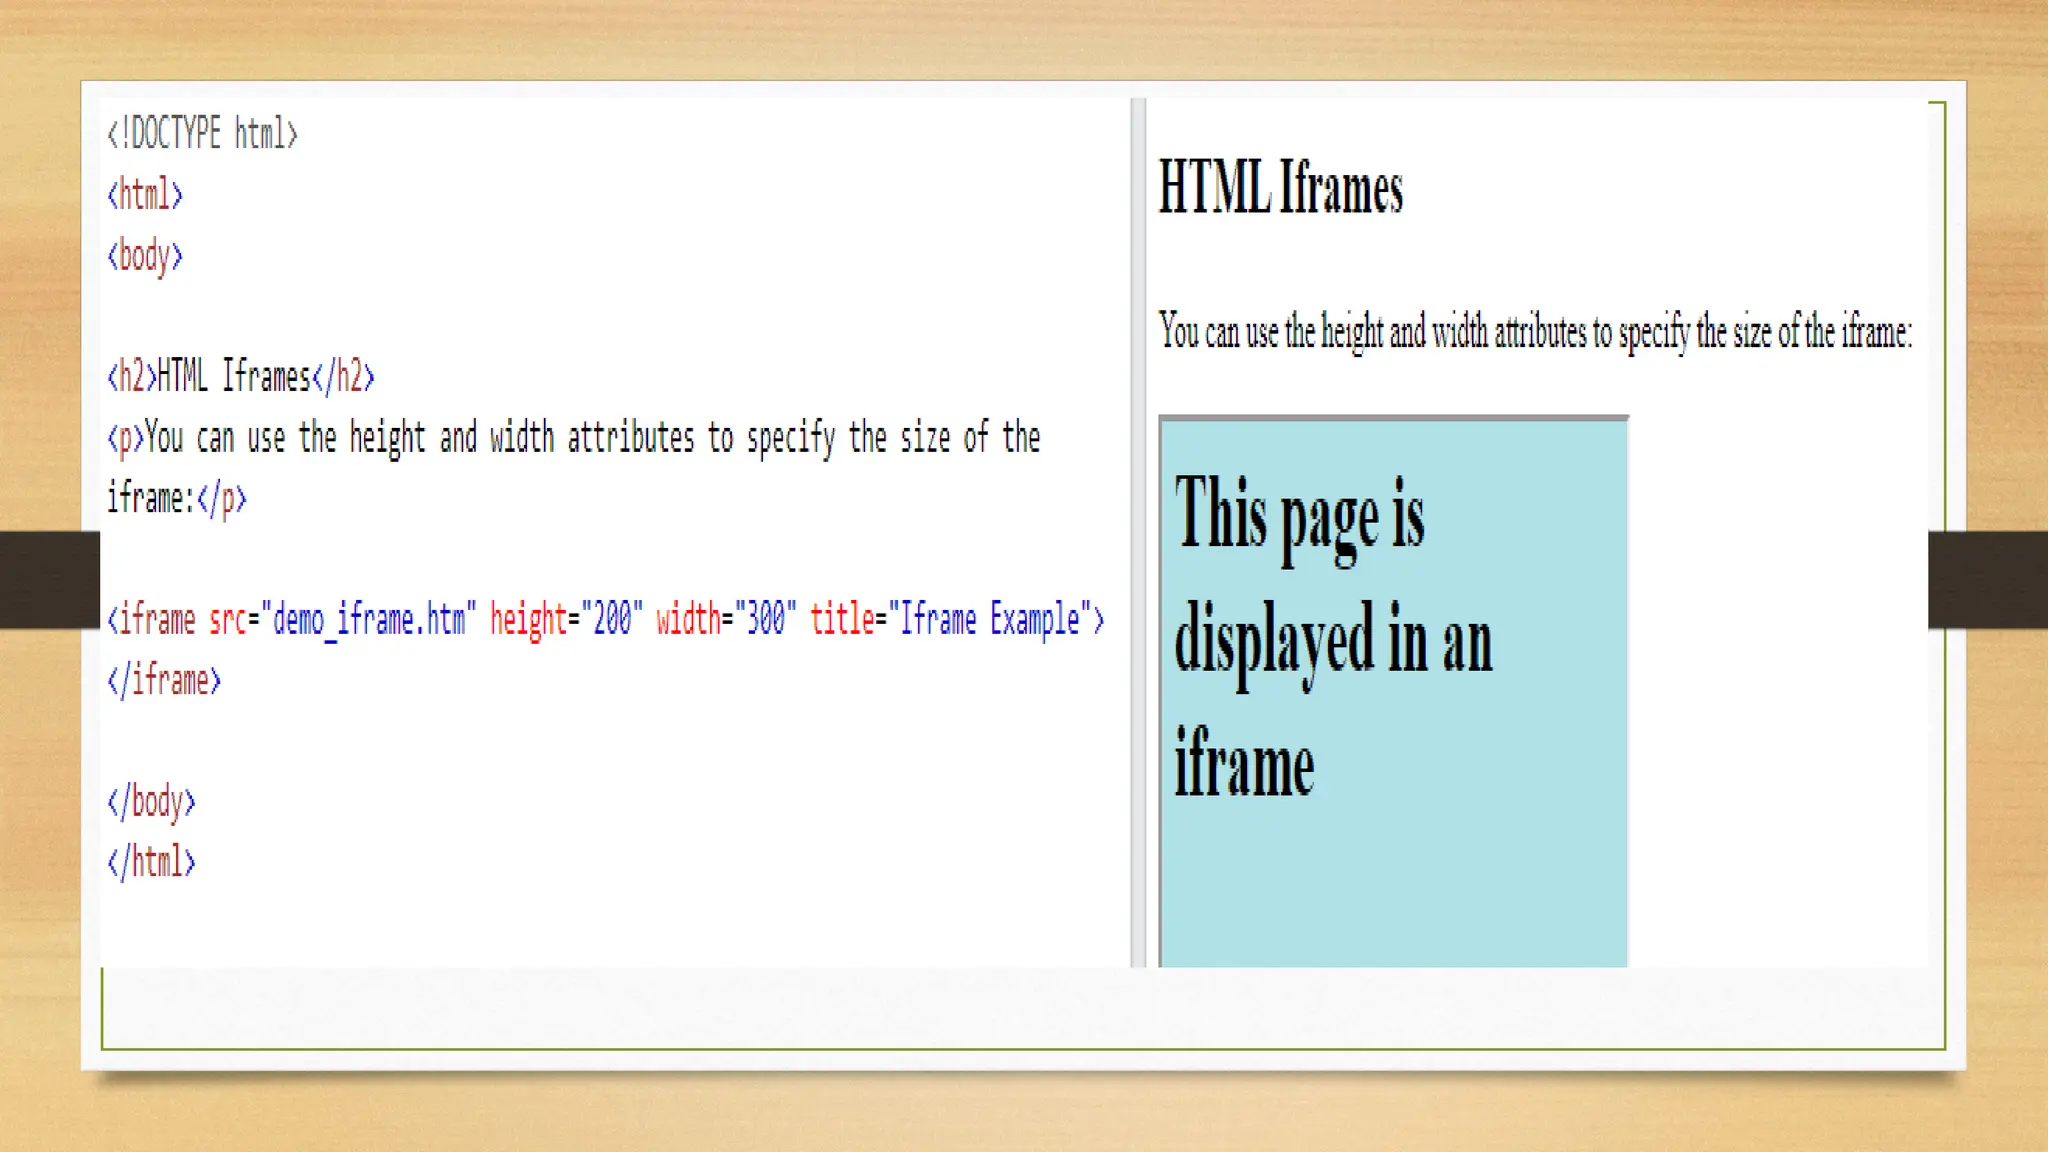Click the opening <body> tag
This screenshot has width=2048, height=1152.
[145, 256]
